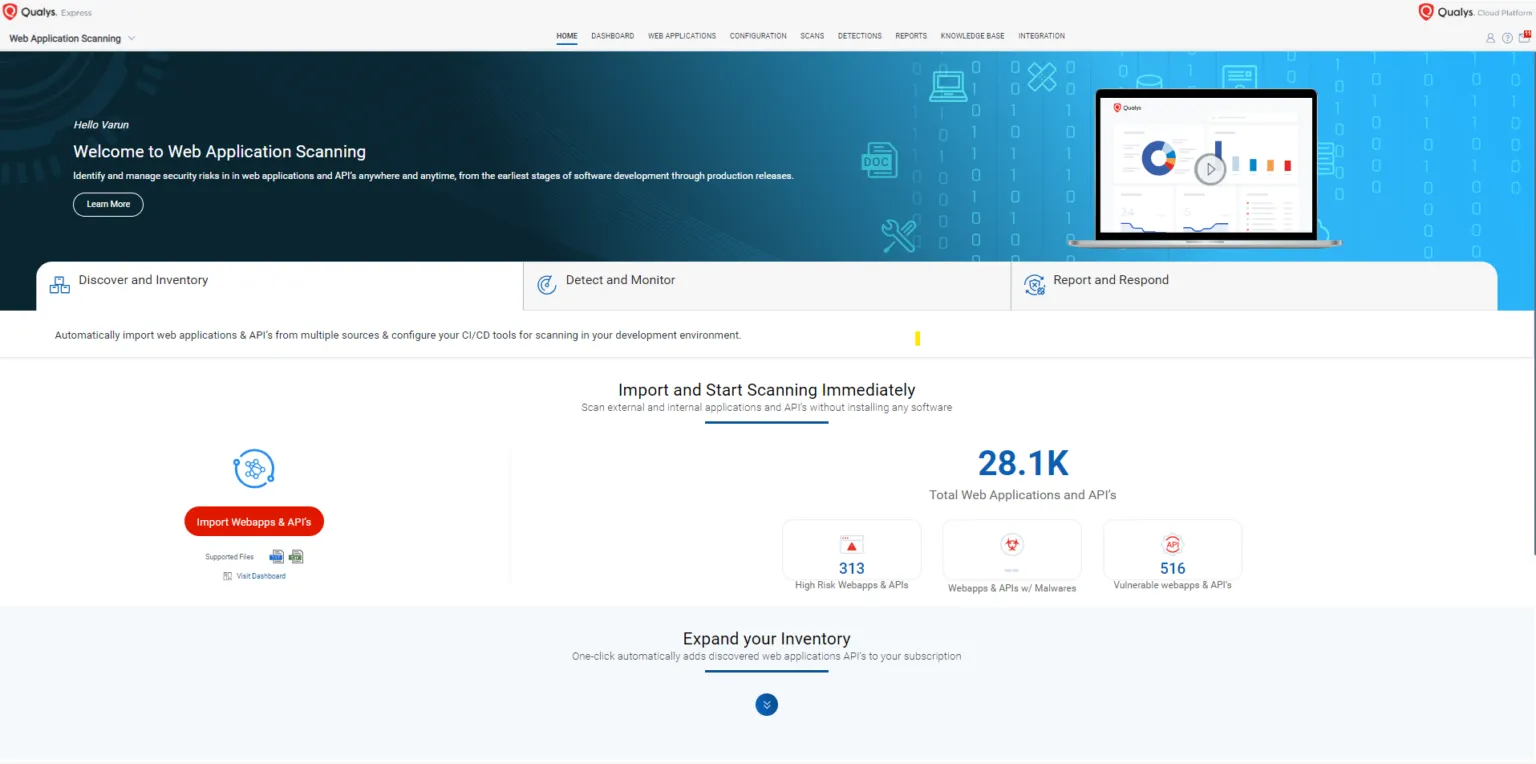Open the Web Application Scanning module dropdown
The height and width of the screenshot is (764, 1536).
(x=72, y=38)
